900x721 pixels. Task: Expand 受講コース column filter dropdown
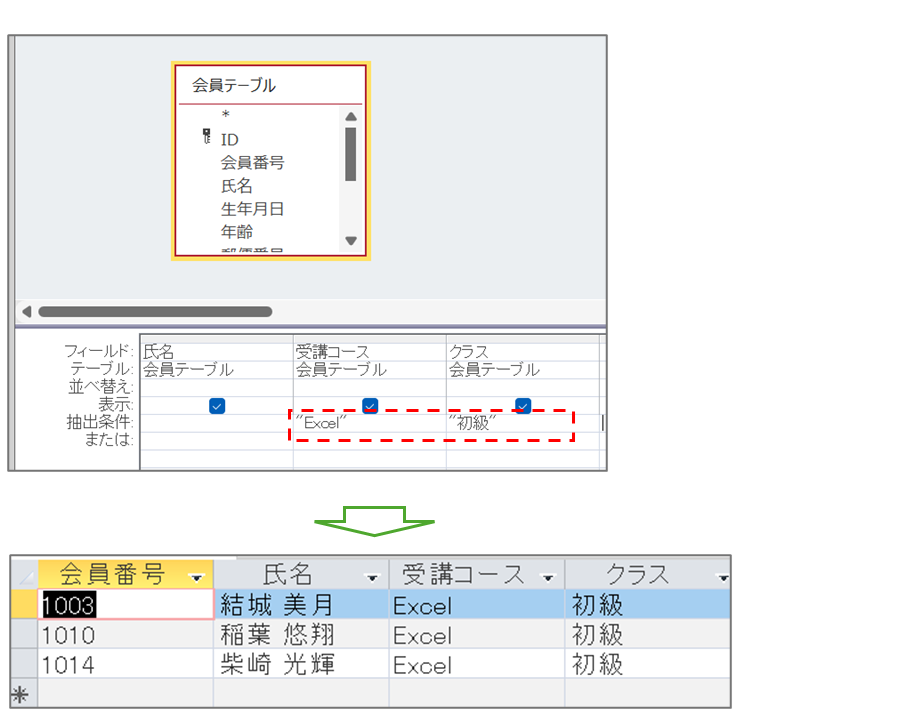(x=548, y=577)
